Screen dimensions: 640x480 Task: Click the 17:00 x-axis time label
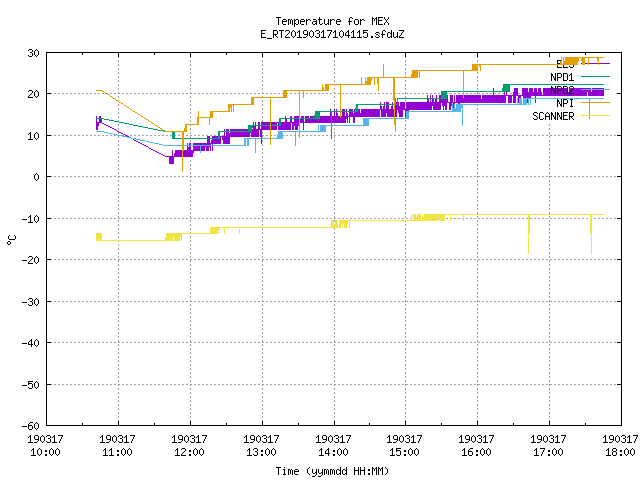coord(549,452)
